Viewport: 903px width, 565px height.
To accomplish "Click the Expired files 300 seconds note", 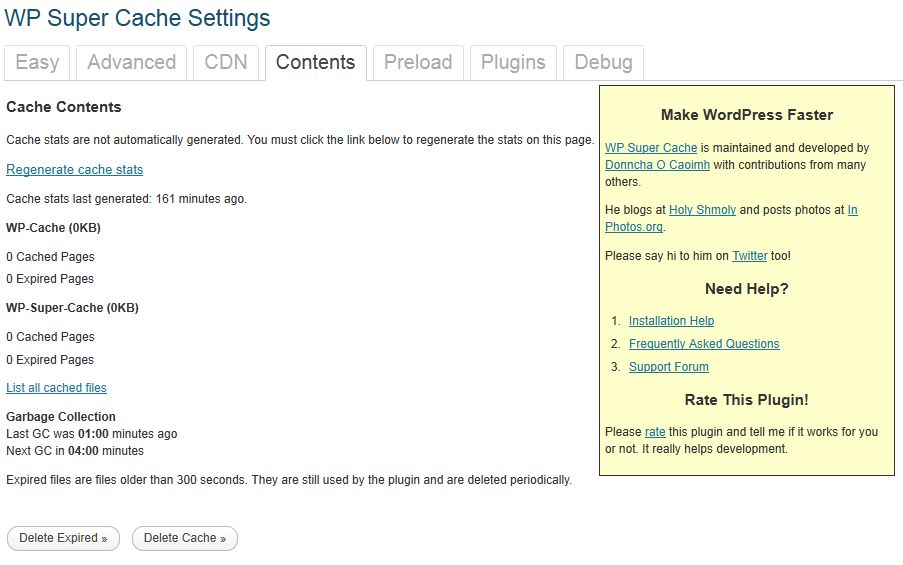I will 289,480.
